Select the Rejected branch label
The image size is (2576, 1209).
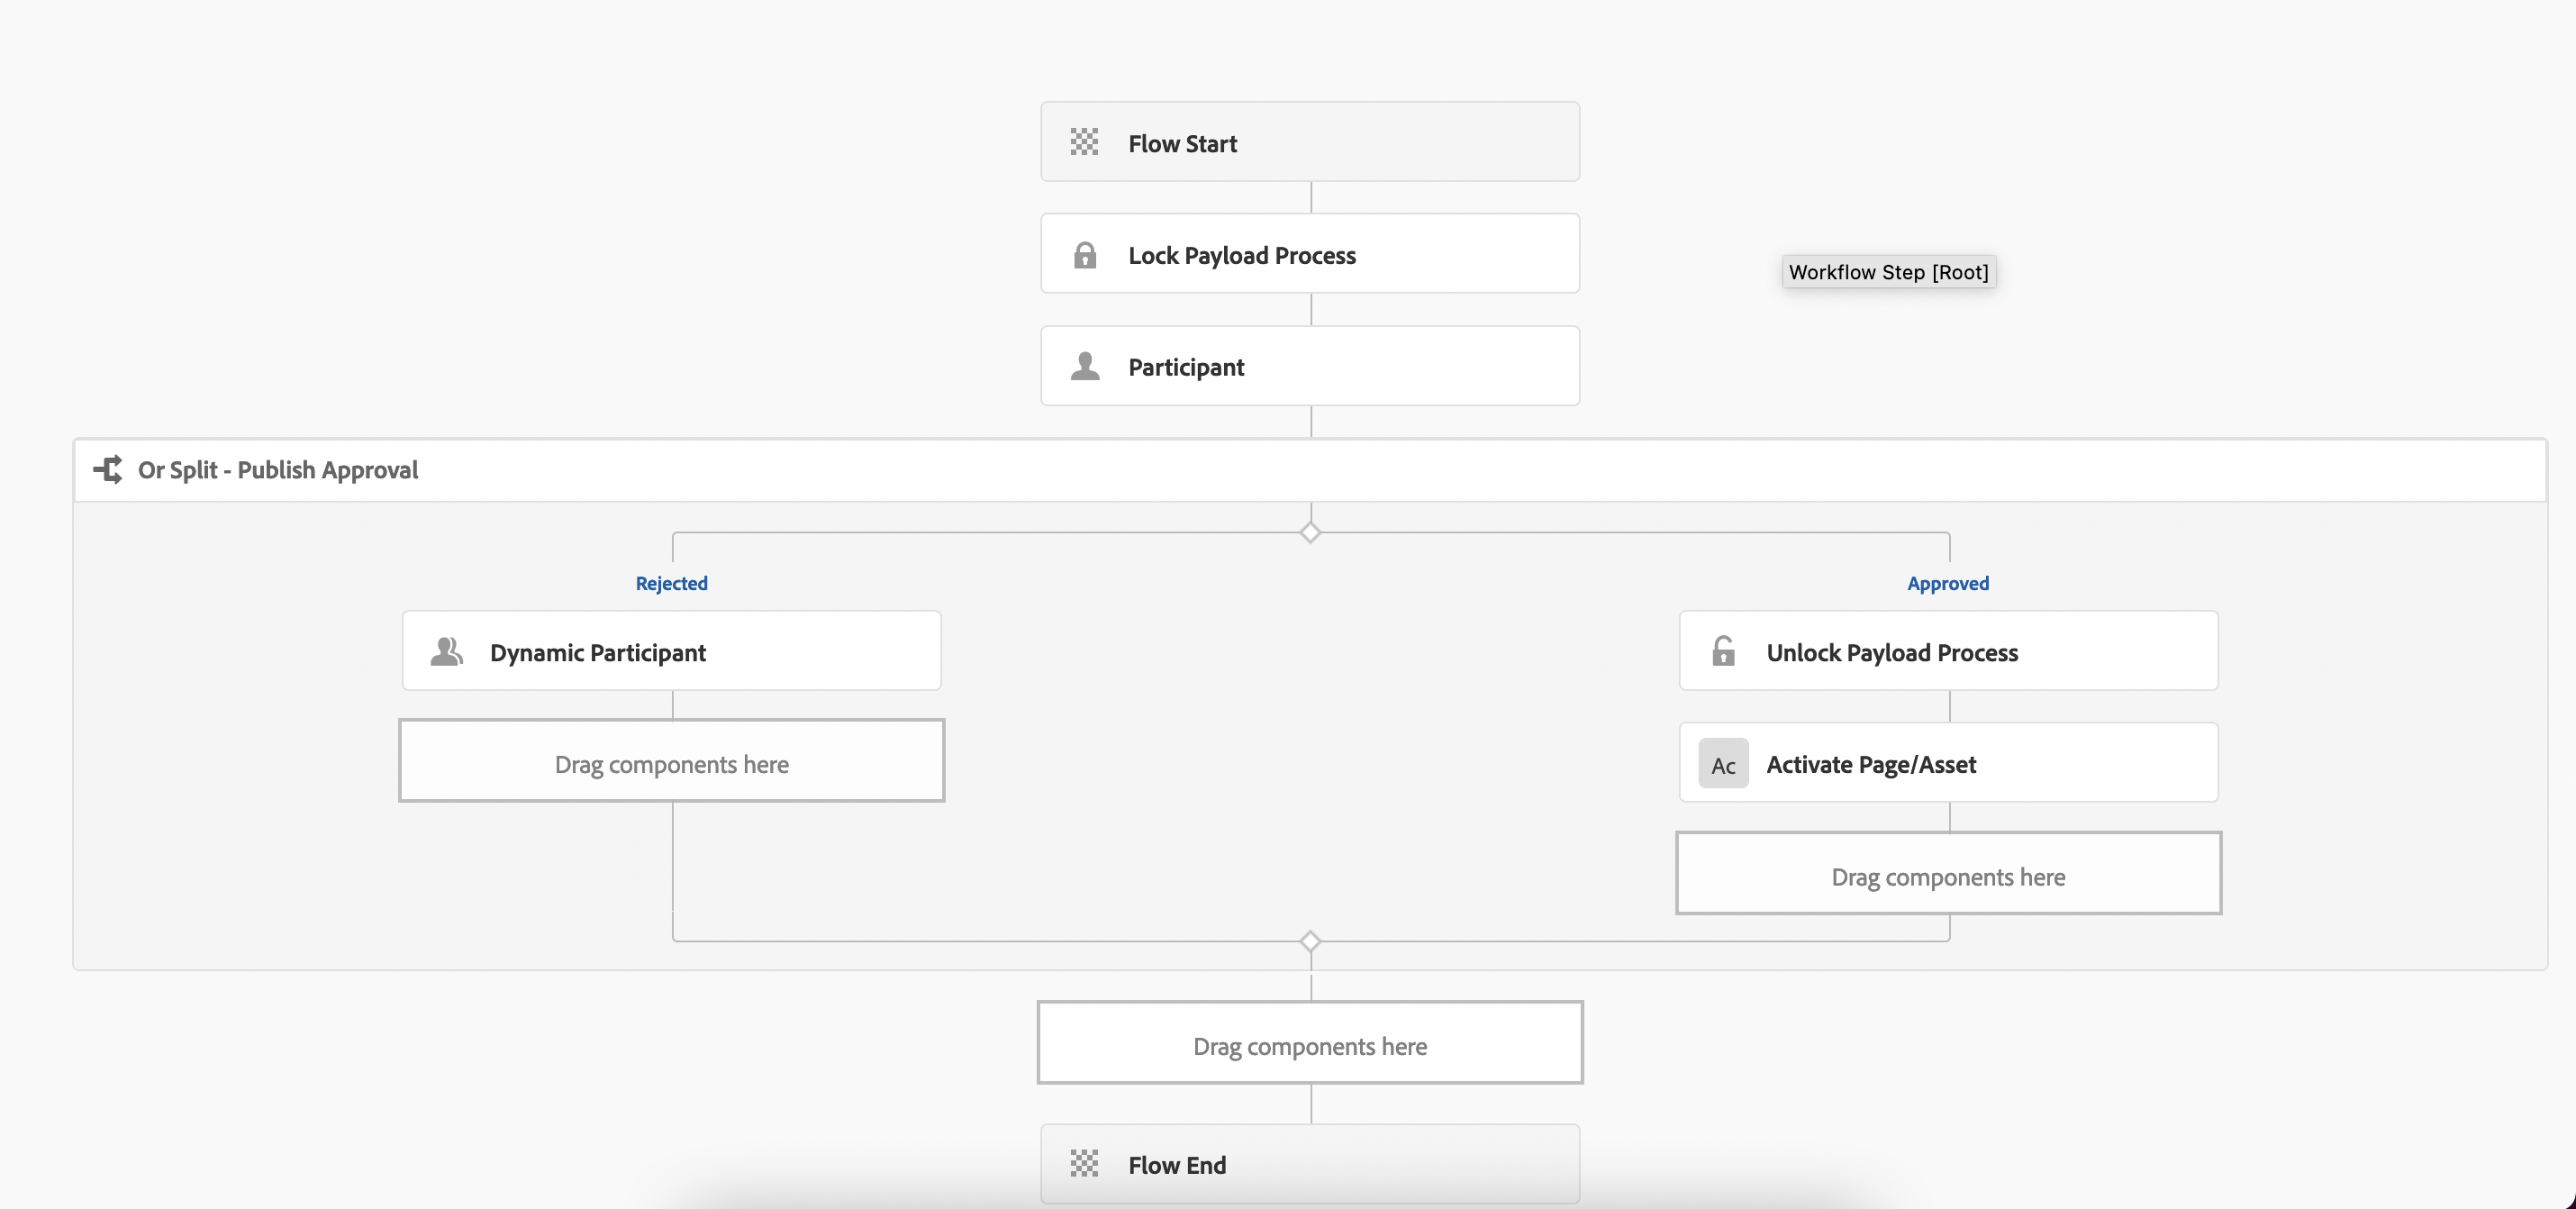coord(671,583)
